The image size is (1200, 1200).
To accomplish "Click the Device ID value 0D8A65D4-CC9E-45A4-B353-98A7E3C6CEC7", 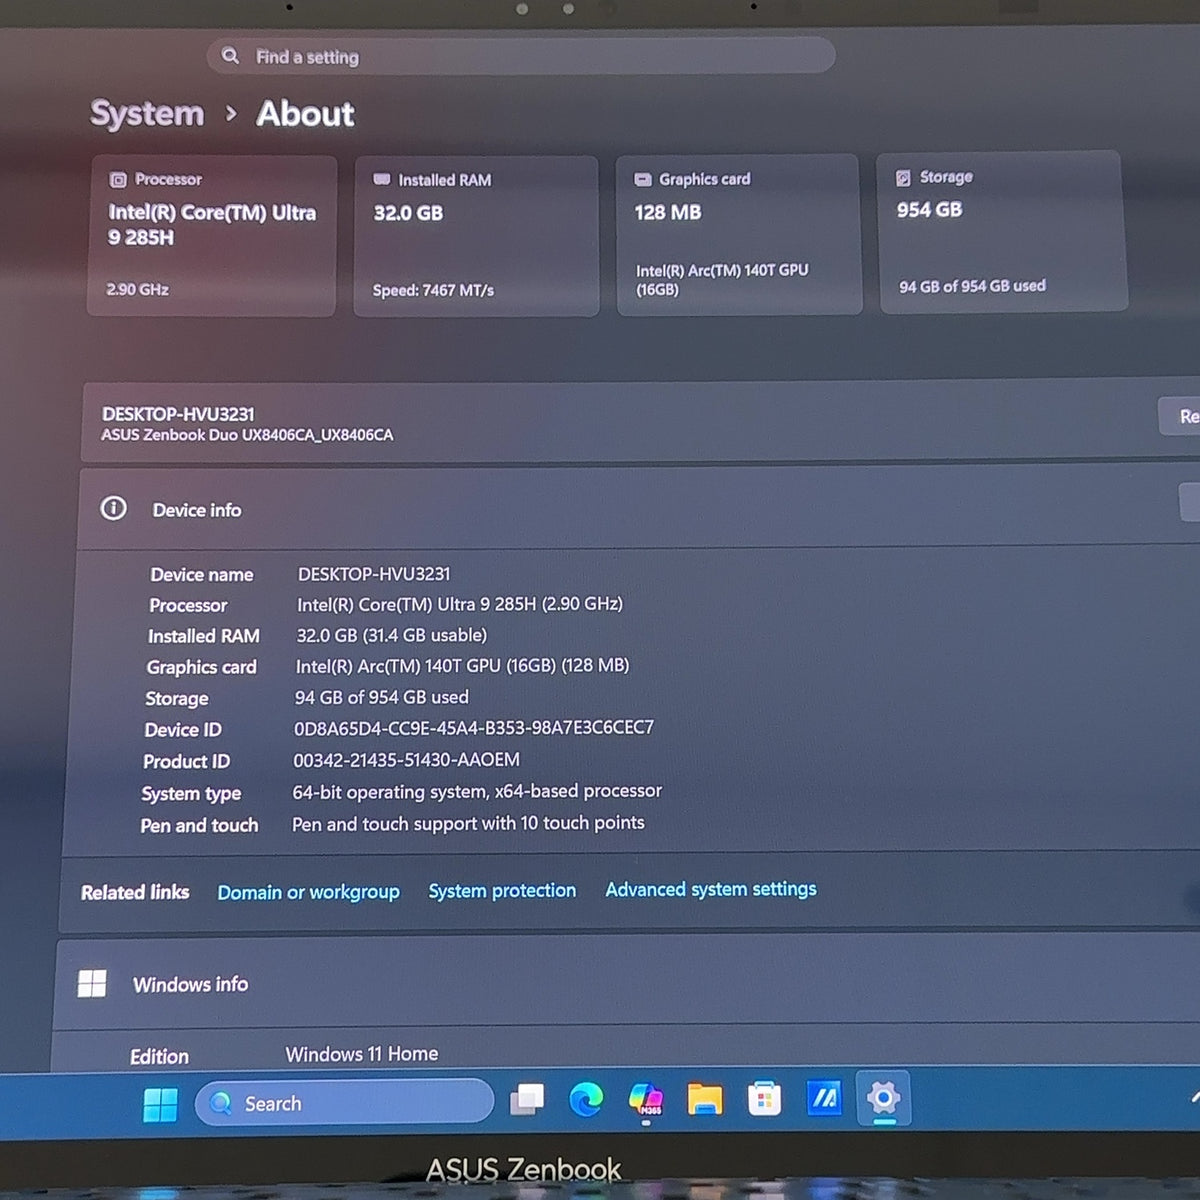I will click(474, 728).
